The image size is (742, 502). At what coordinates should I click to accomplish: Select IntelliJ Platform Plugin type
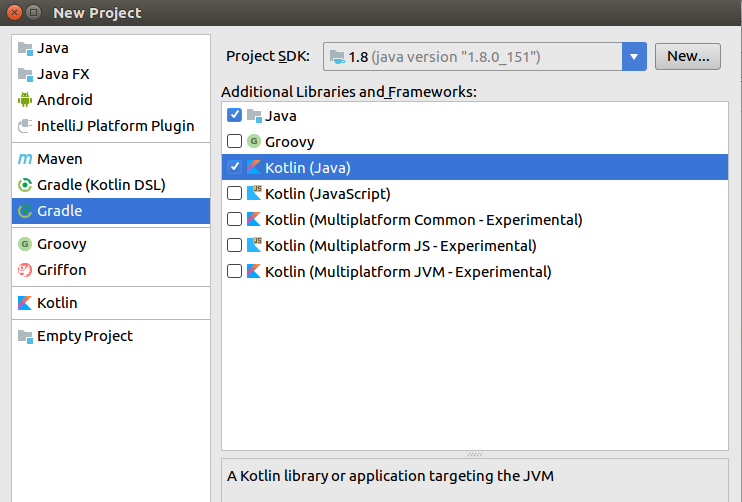click(111, 126)
